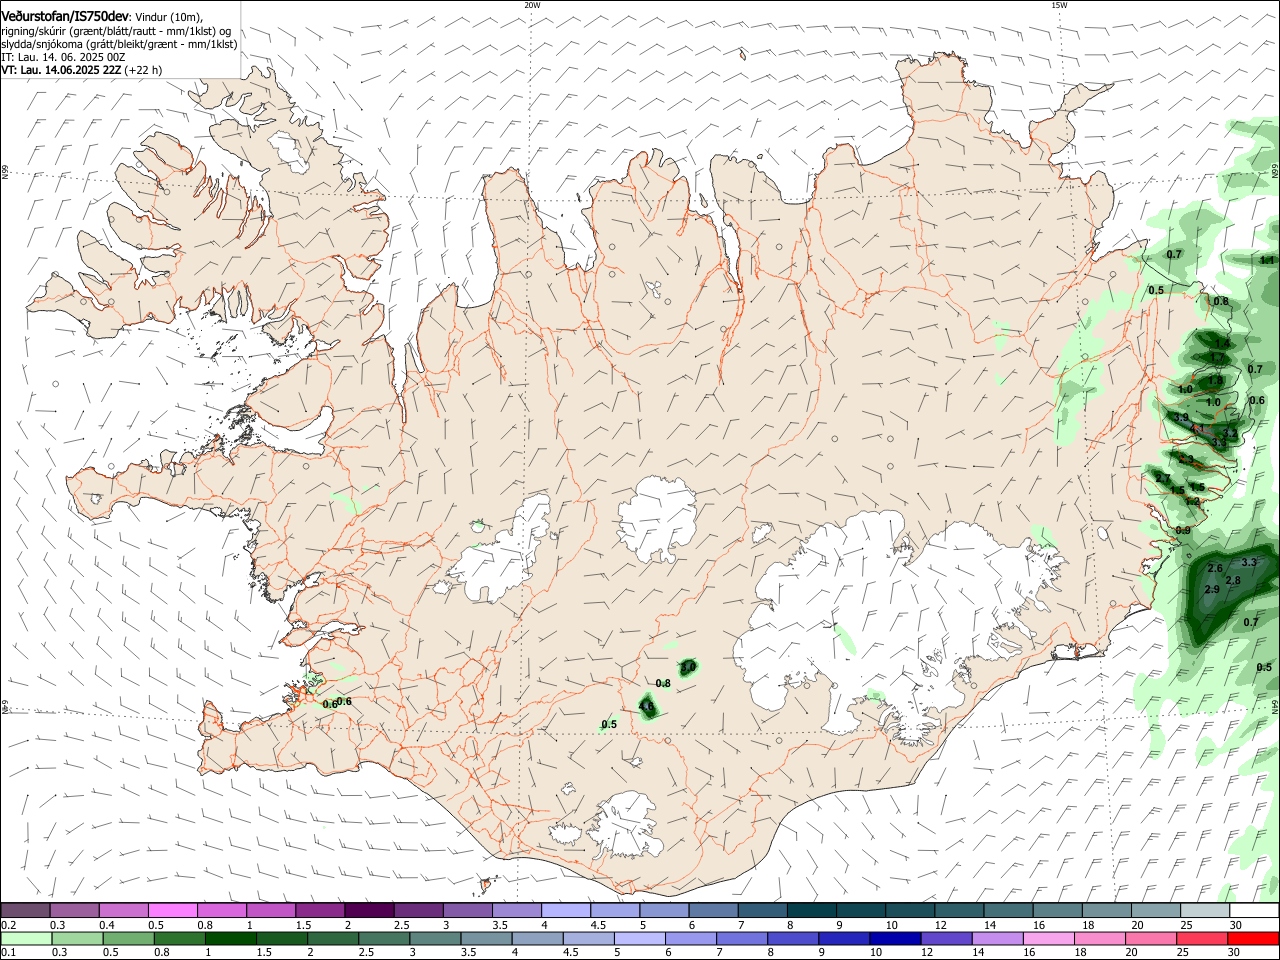Screen dimensions: 1280x960
Task: Select the darkest green swatch labeled 1 in the rain legend
Action: tap(229, 939)
